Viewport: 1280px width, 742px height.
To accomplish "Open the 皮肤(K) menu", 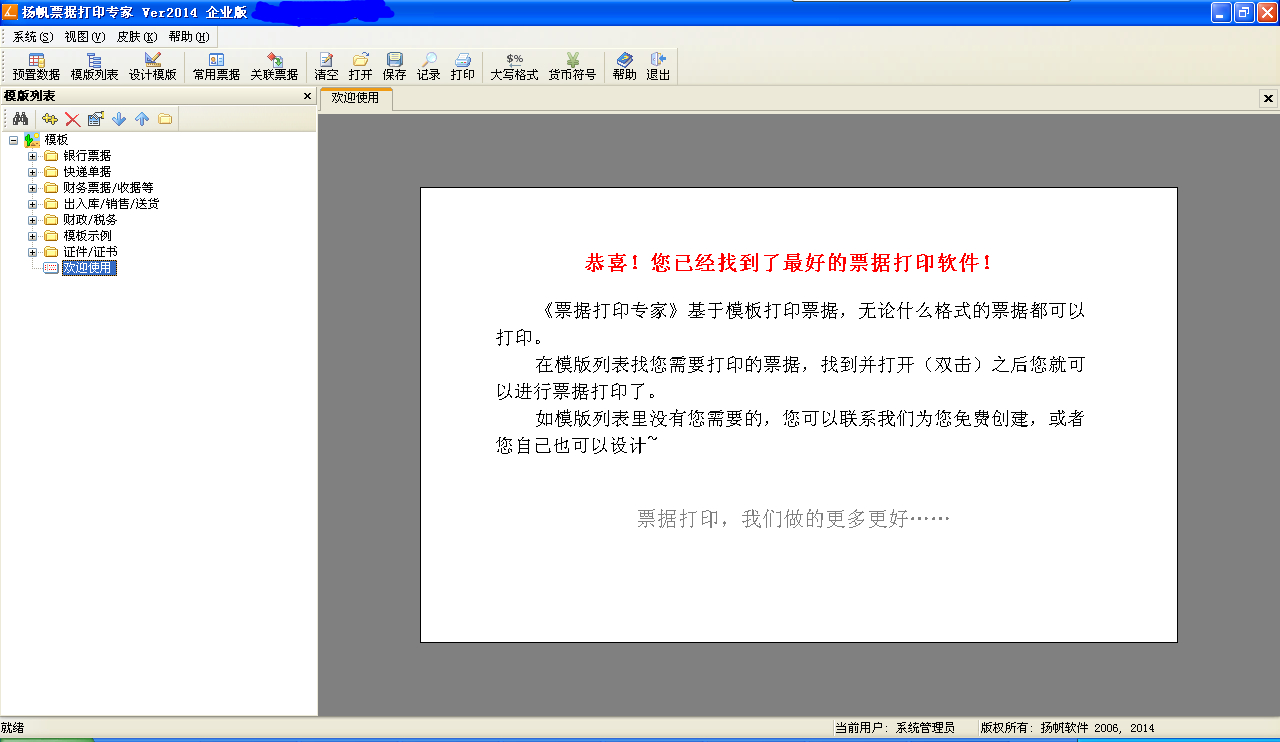I will coord(137,37).
